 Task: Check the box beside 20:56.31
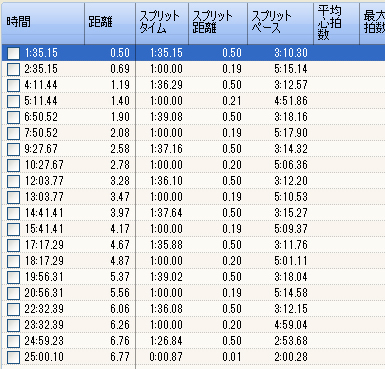coord(14,293)
